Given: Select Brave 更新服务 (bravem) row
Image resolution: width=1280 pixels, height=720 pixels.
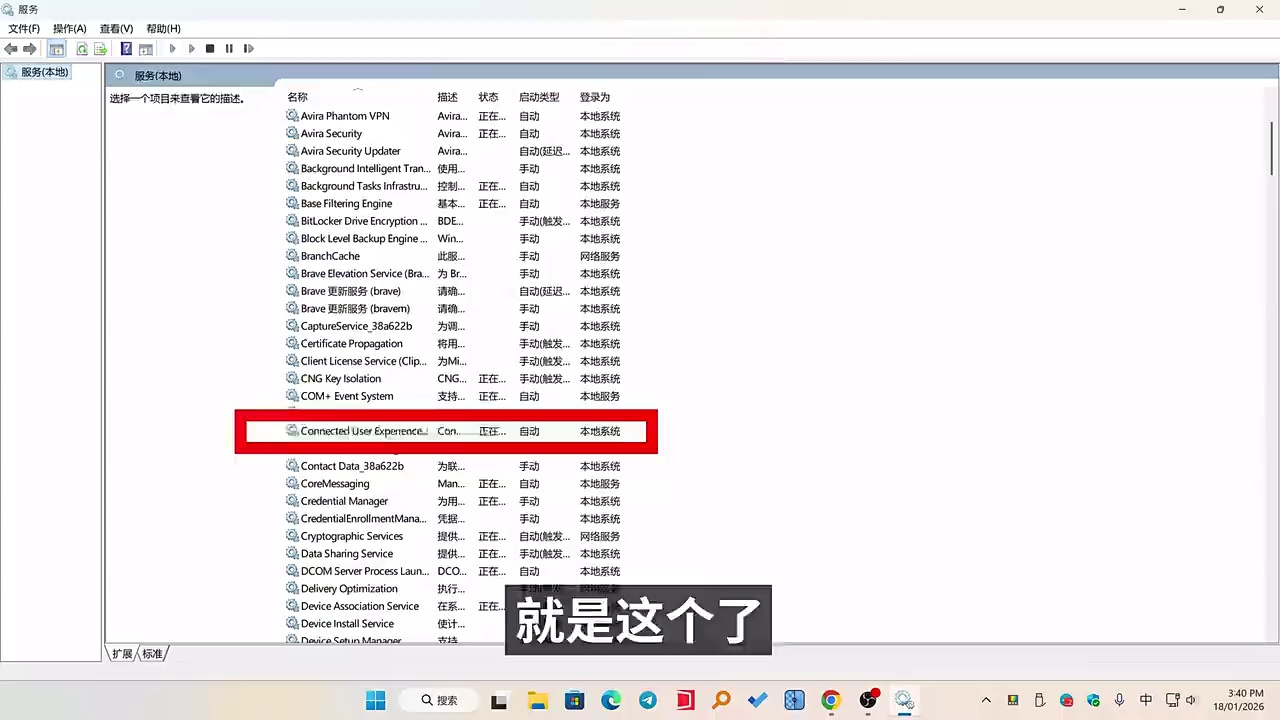Looking at the screenshot, I should point(453,309).
